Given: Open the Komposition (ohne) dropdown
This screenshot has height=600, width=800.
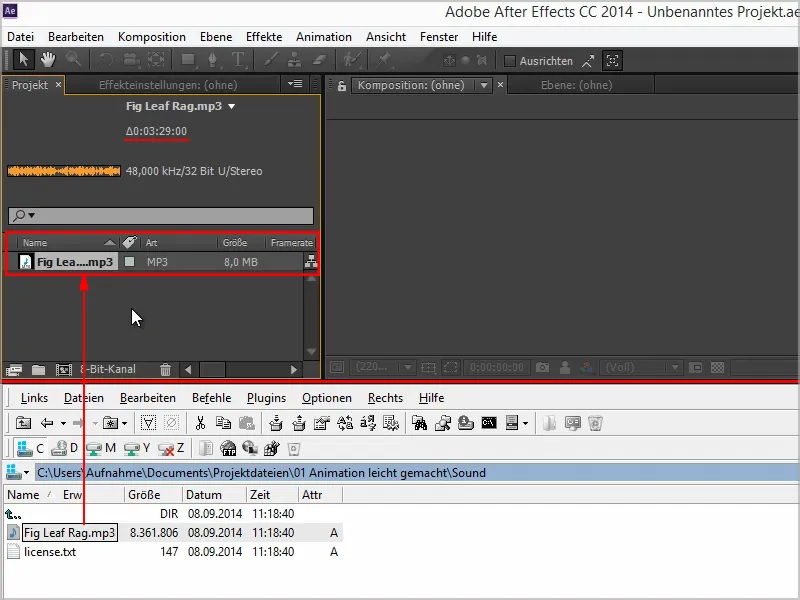Looking at the screenshot, I should 484,85.
